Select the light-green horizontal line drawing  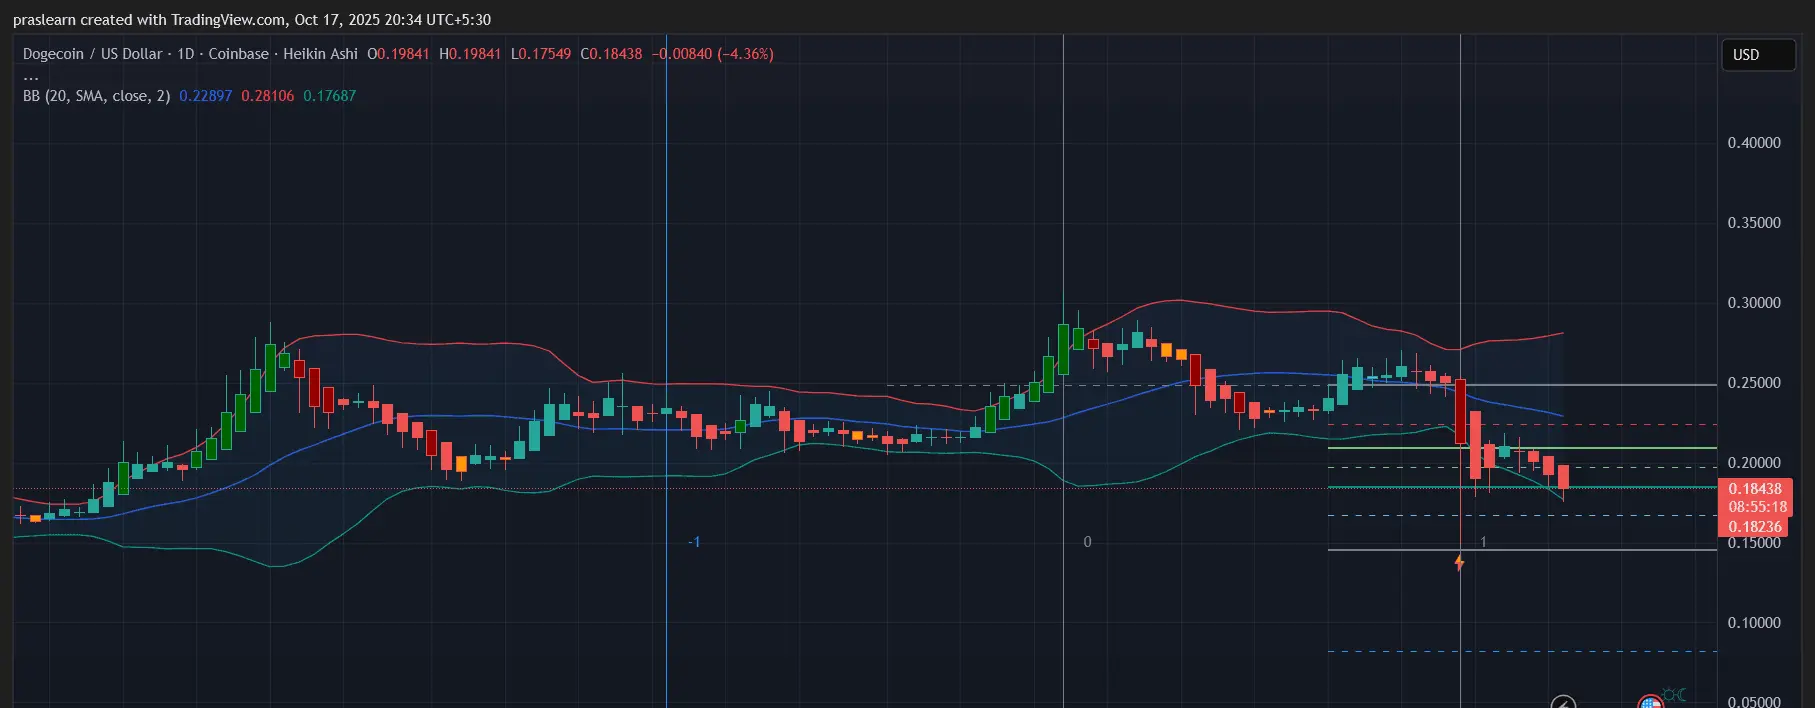pos(1522,448)
